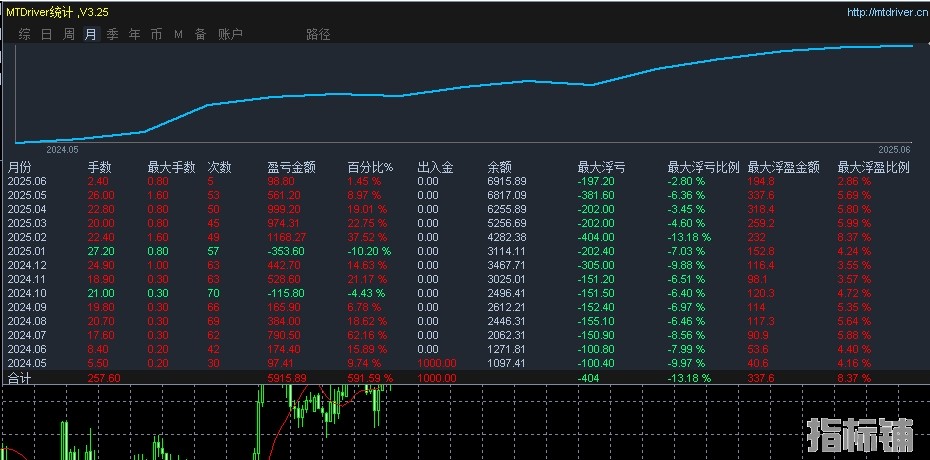Switch to the 综 summary tab
This screenshot has width=930, height=460.
(24, 34)
